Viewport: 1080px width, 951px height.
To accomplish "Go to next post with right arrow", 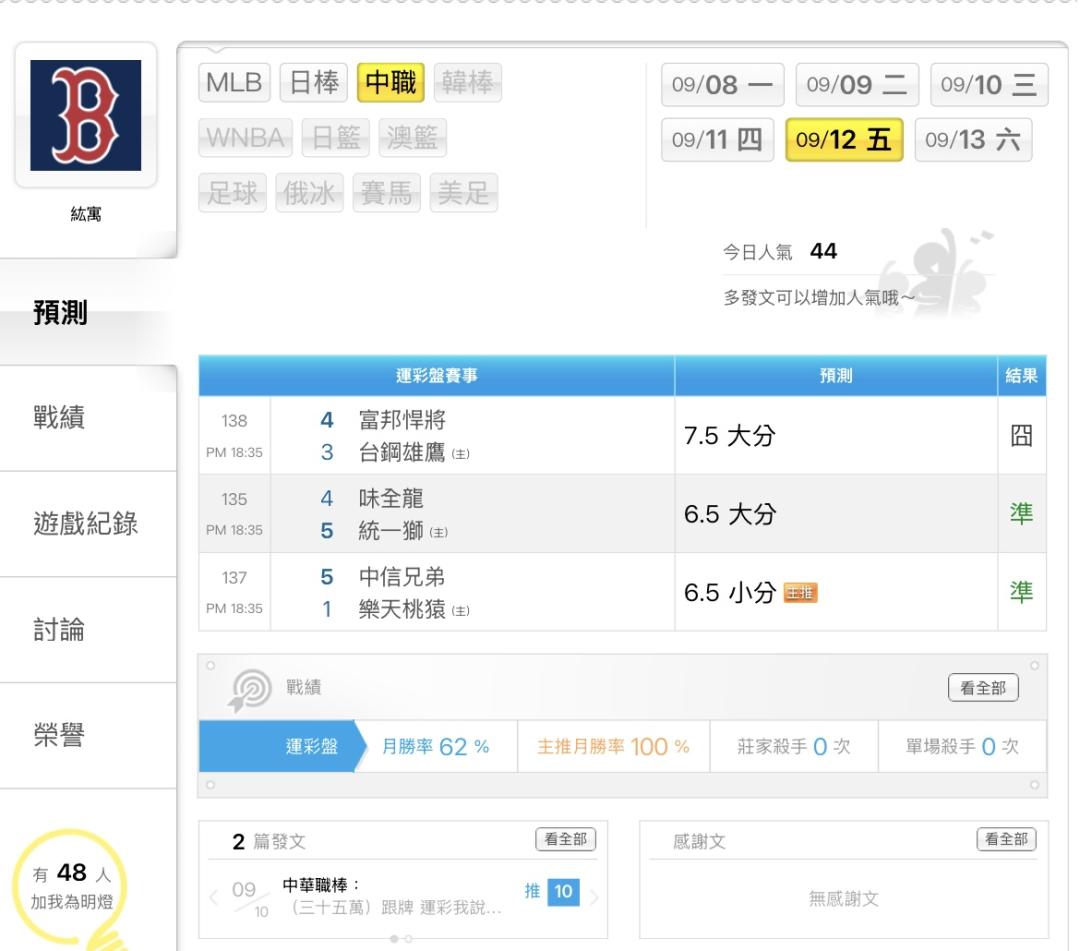I will click(594, 897).
